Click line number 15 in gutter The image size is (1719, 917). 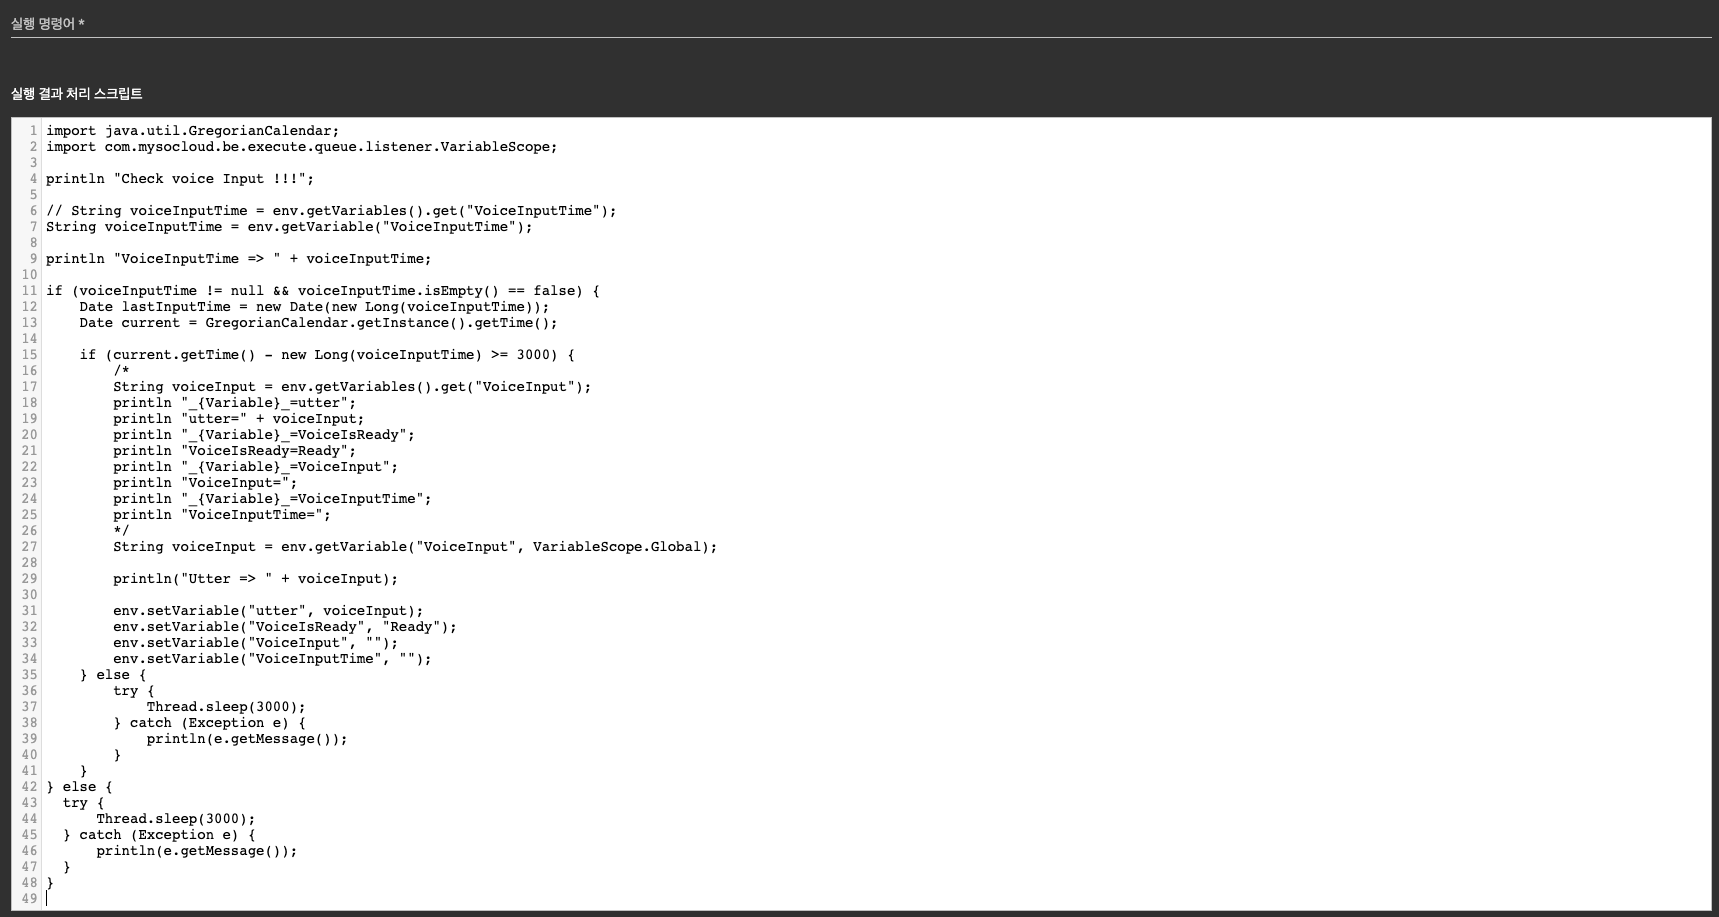[x=29, y=355]
